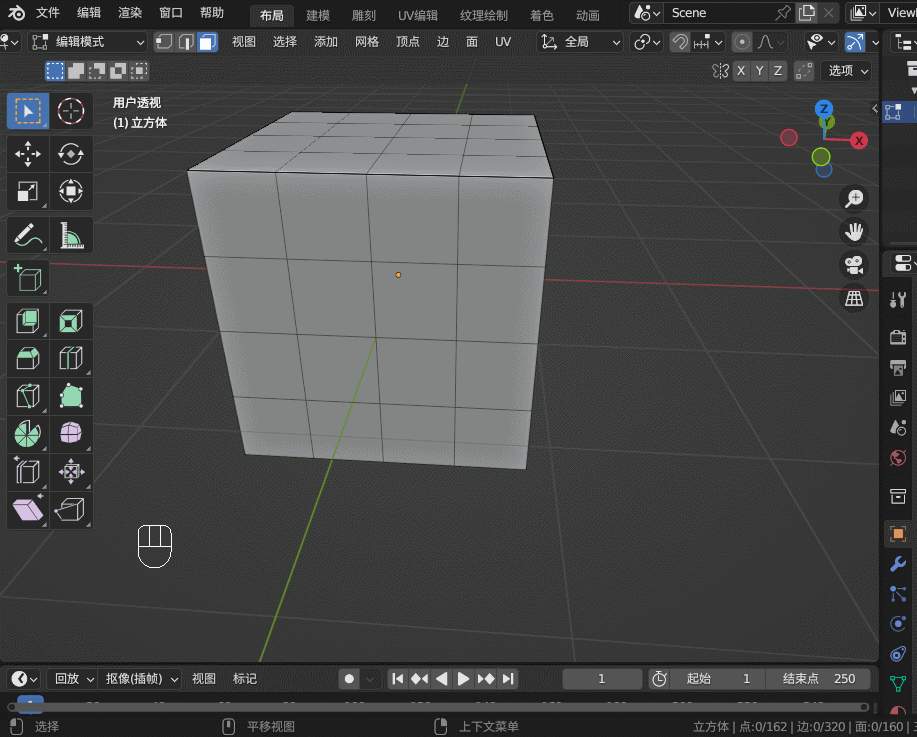Select the Extrude Region tool

27,321
